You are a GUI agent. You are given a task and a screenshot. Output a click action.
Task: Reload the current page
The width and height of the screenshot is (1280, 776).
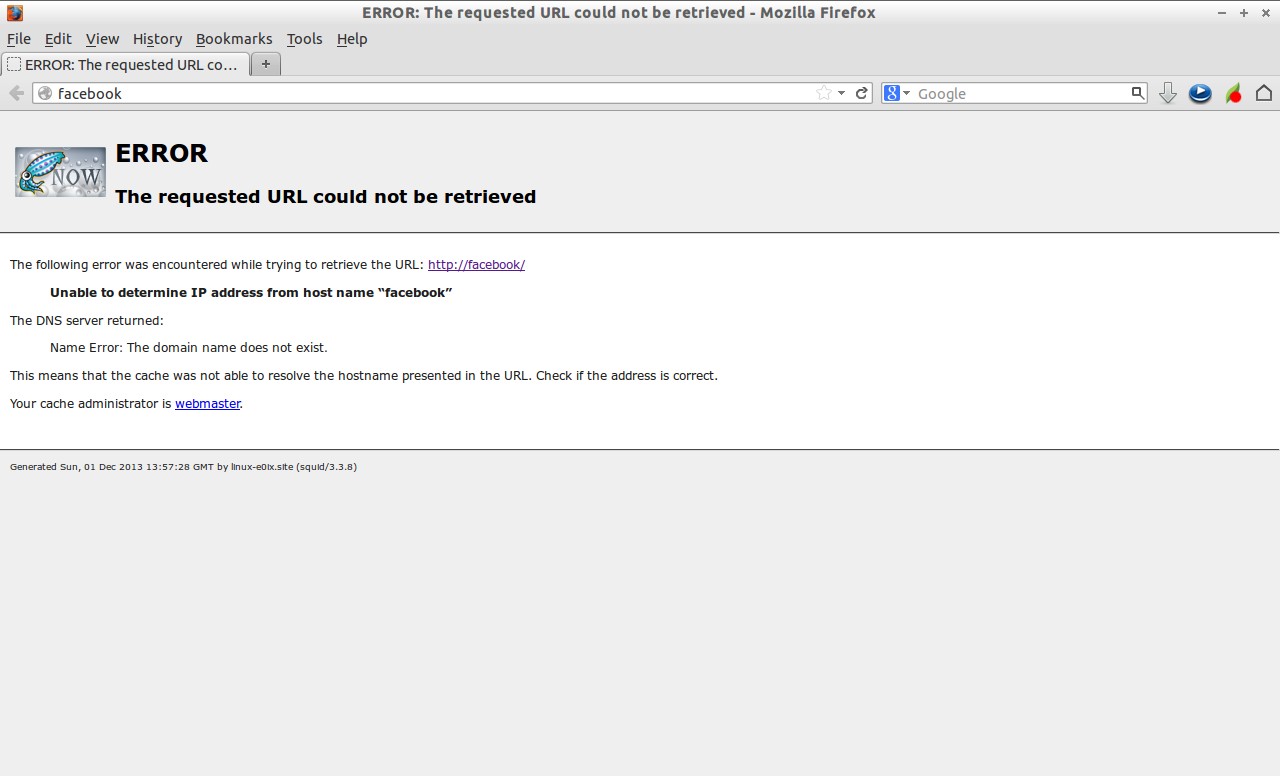tap(861, 93)
